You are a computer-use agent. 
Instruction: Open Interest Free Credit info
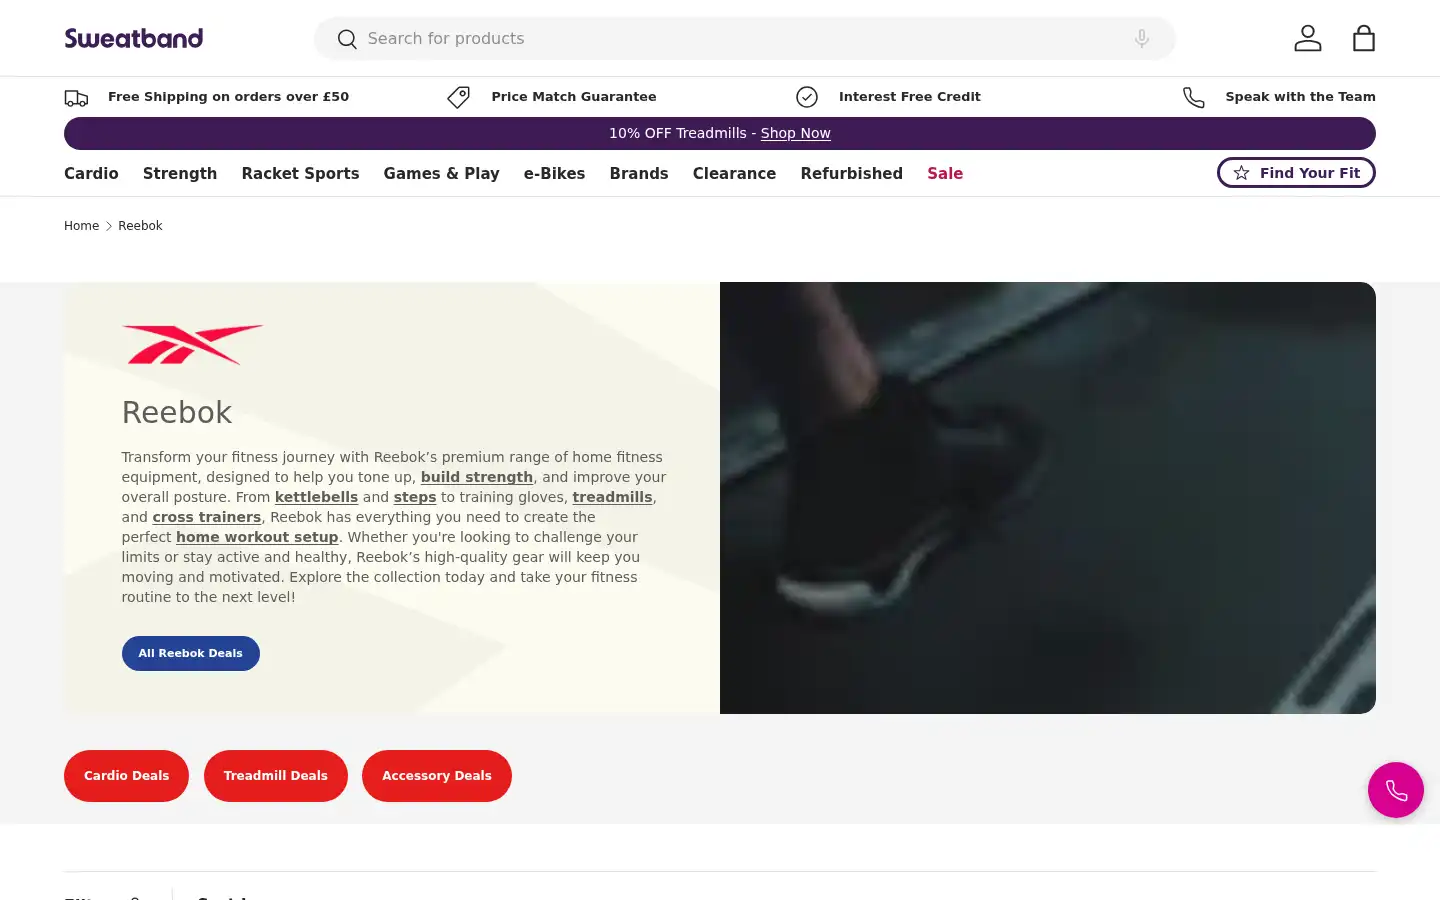pos(909,97)
